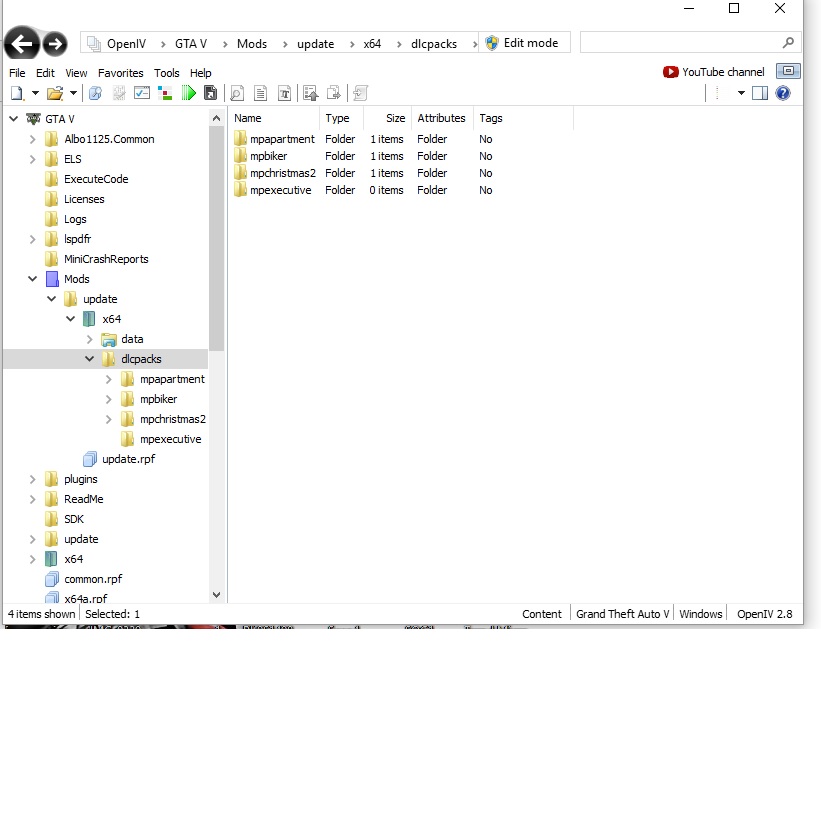Click Mods in the breadcrumb path
This screenshot has height=826, width=821.
coord(252,44)
